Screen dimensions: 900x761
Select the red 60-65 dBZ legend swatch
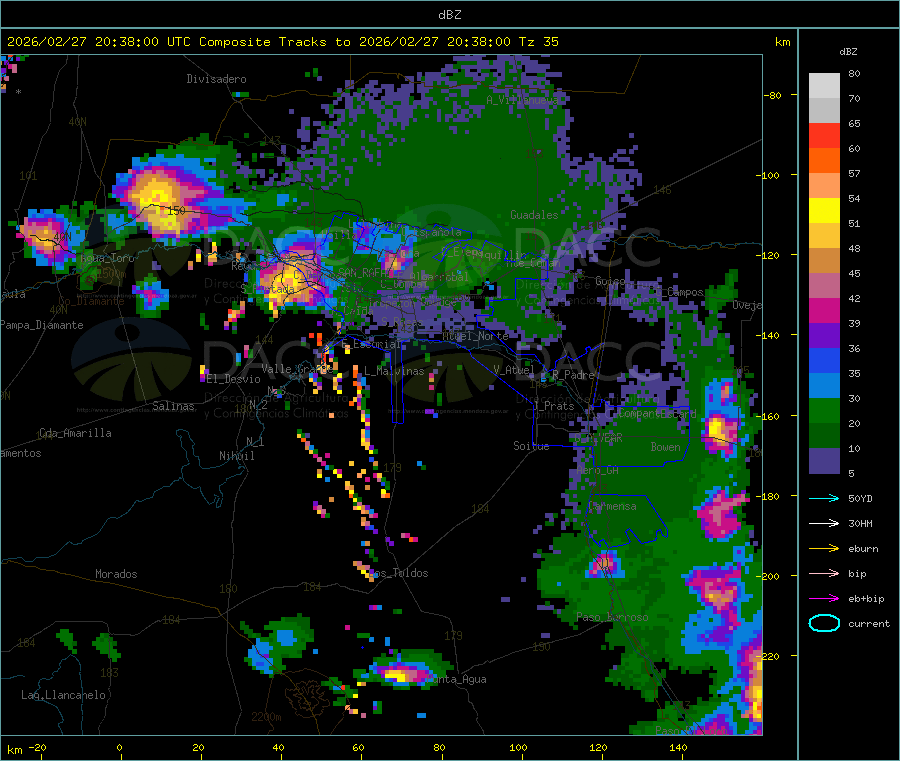click(824, 135)
